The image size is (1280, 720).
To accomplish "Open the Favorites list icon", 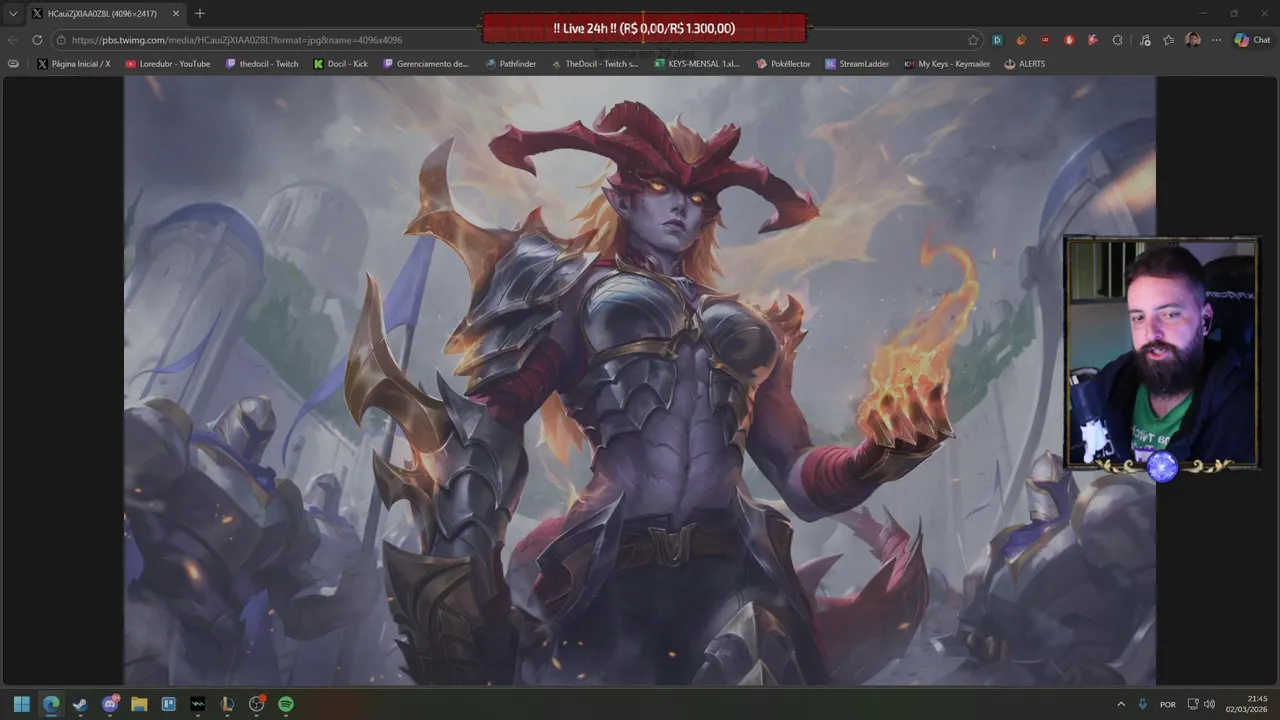I will click(1169, 40).
